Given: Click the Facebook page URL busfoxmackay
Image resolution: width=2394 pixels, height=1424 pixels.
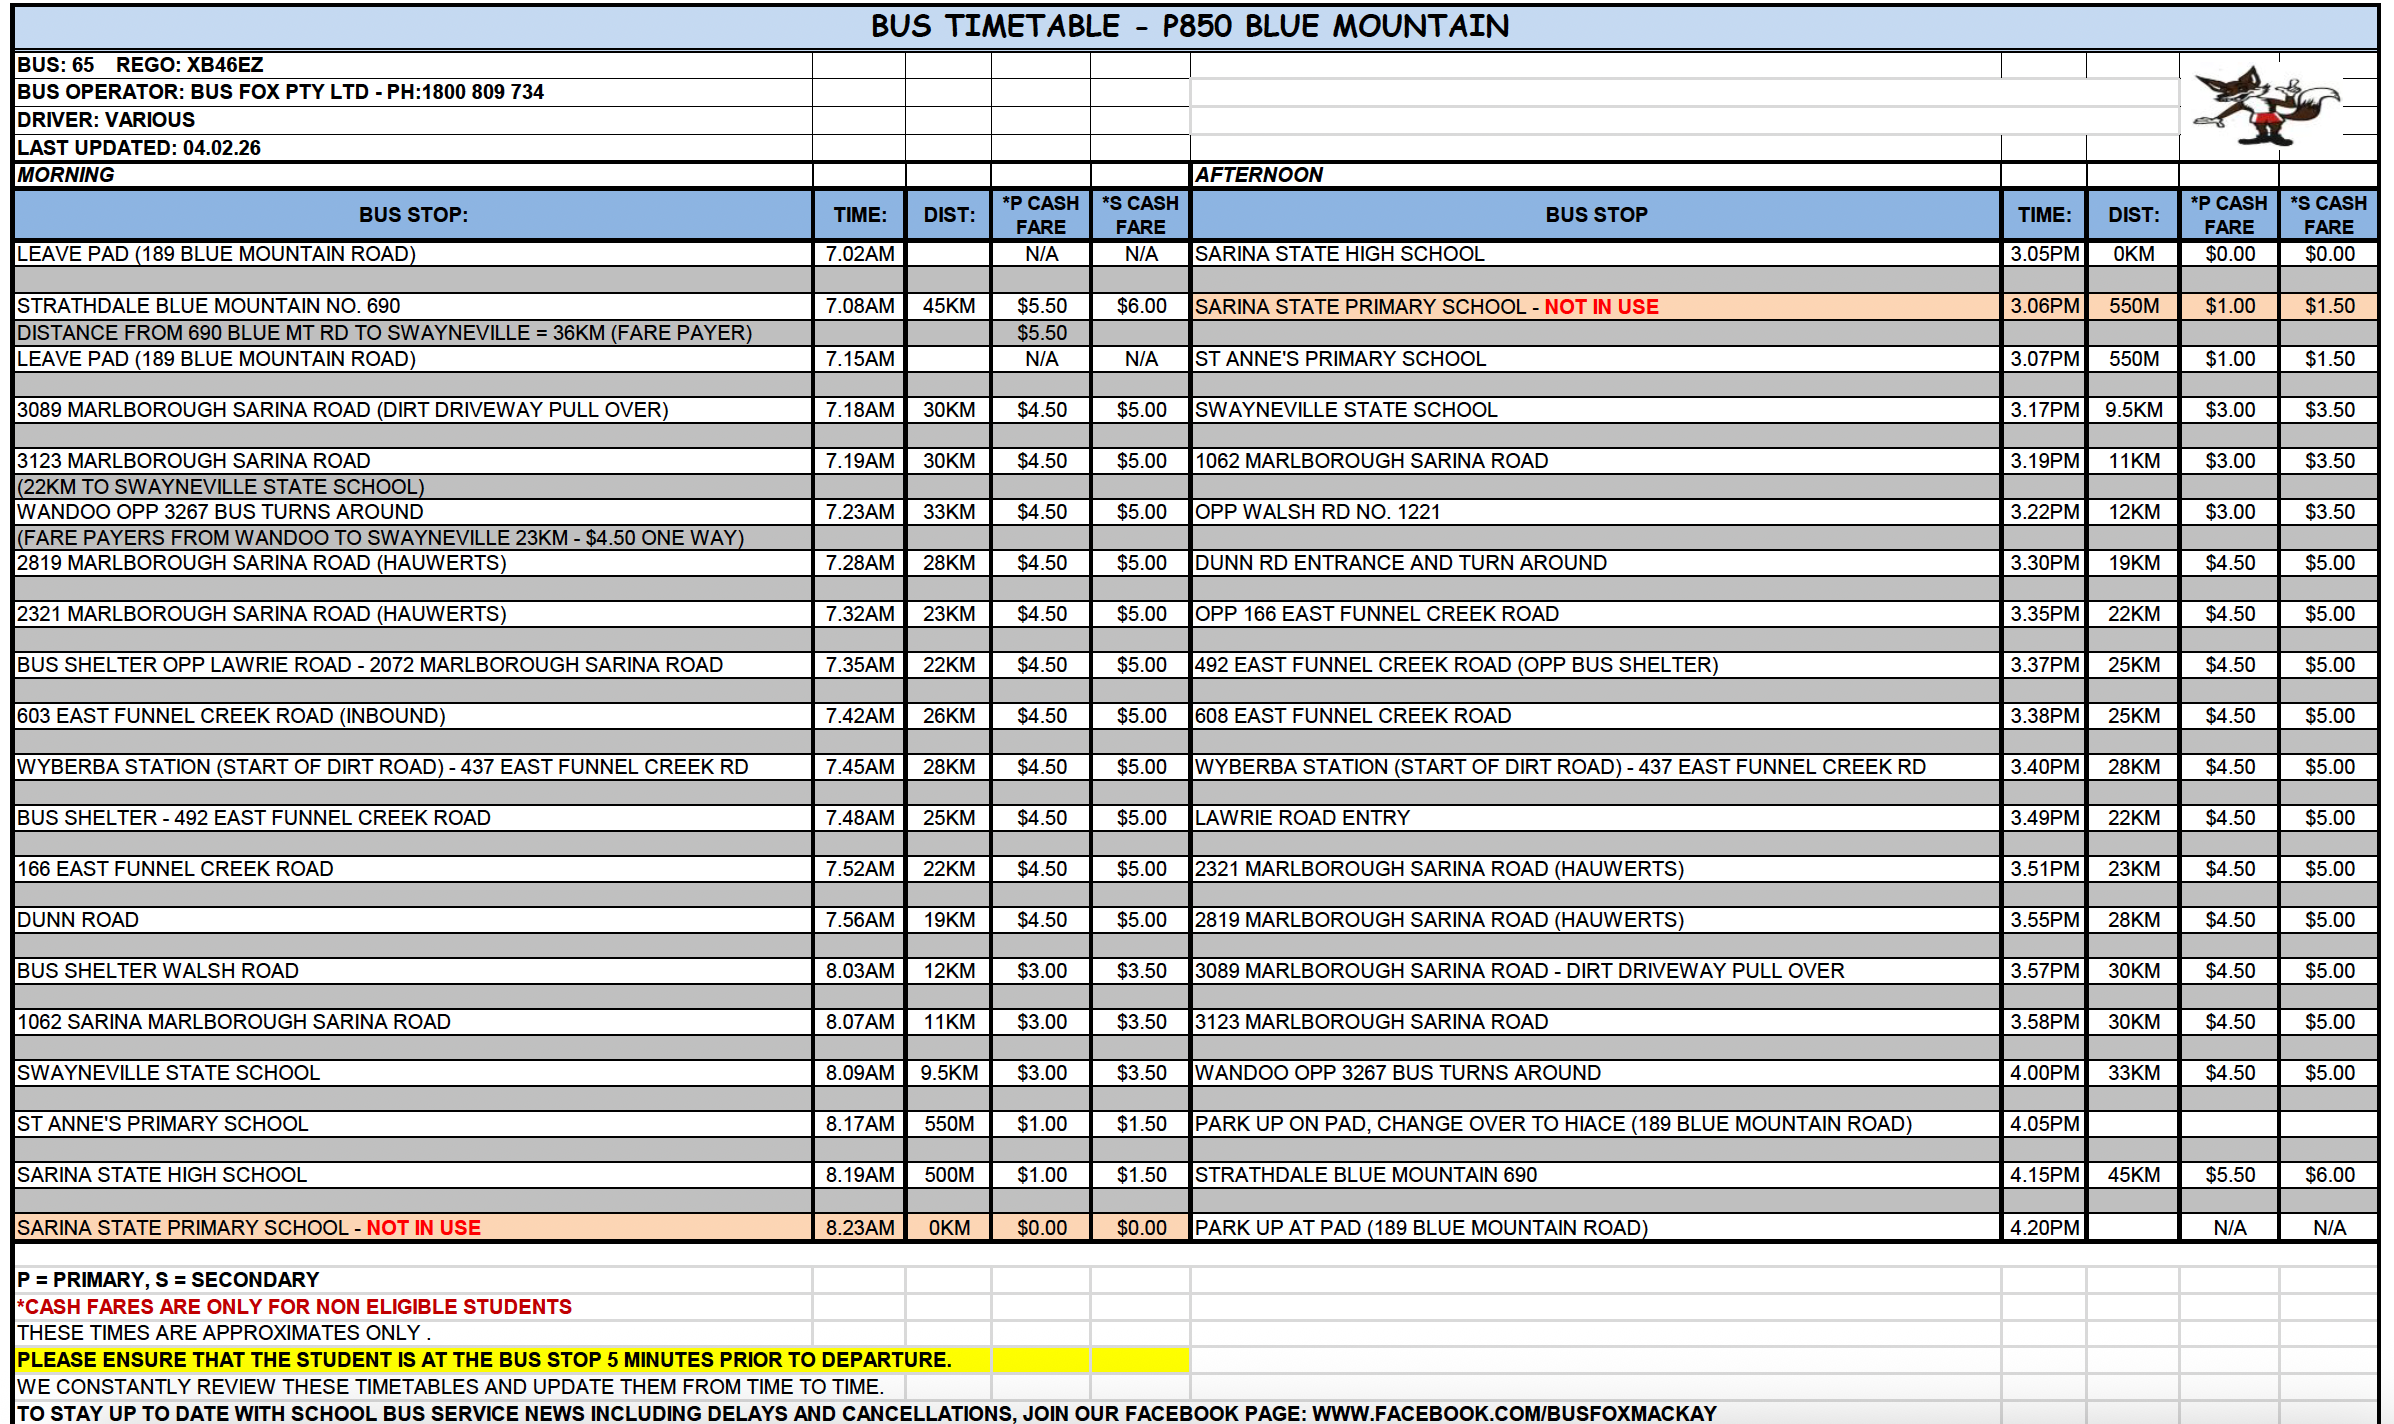Looking at the screenshot, I should pyautogui.click(x=1513, y=1413).
